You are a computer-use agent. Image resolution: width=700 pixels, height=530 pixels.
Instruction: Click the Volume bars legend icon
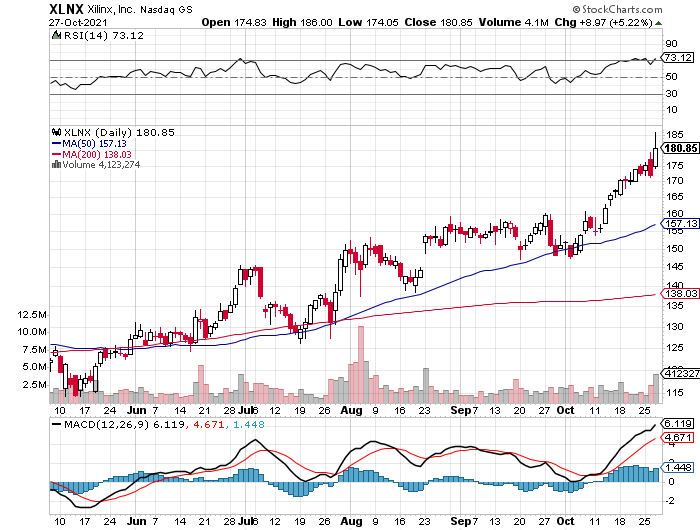(56, 165)
